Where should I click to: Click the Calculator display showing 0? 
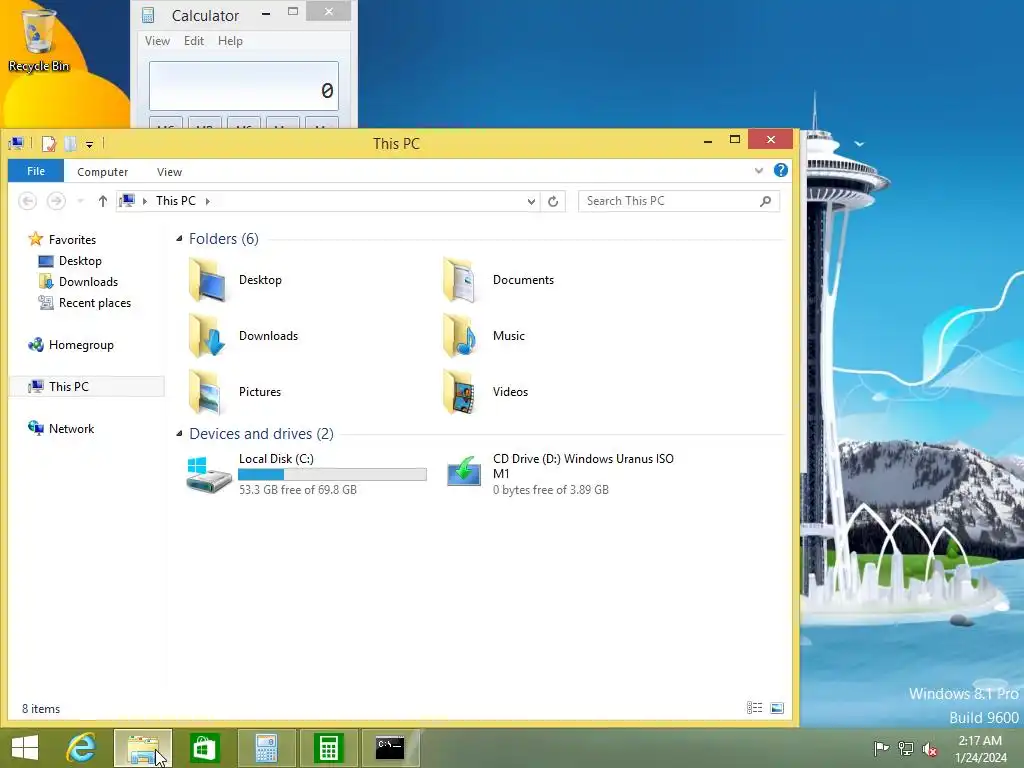coord(244,86)
